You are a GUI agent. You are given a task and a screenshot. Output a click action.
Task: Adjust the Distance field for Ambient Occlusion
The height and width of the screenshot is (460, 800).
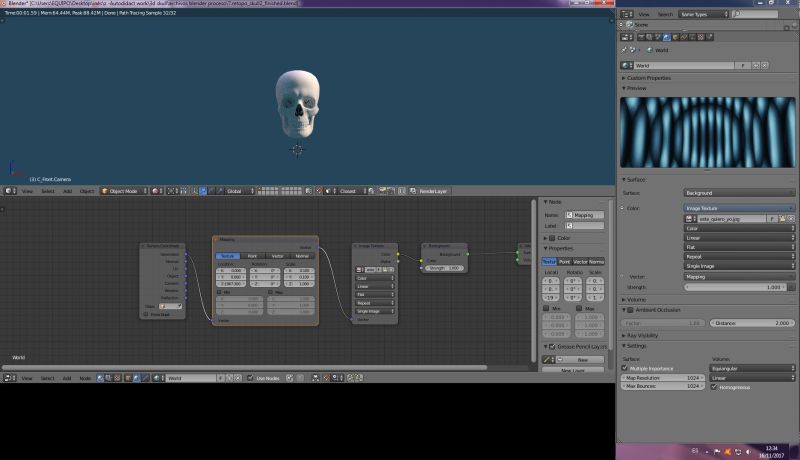tap(752, 323)
